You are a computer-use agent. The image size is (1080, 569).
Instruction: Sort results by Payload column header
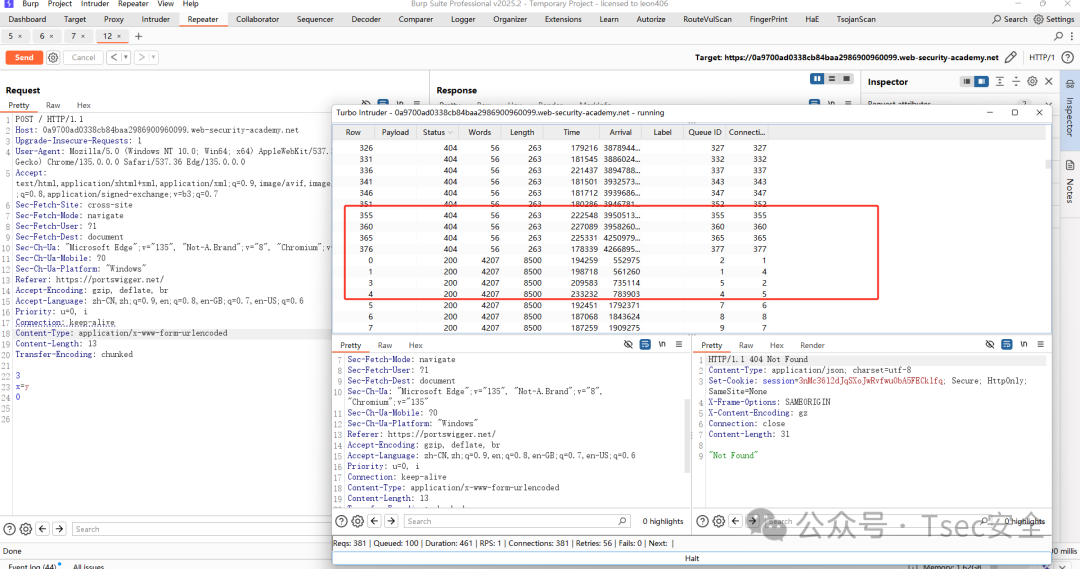coord(395,132)
